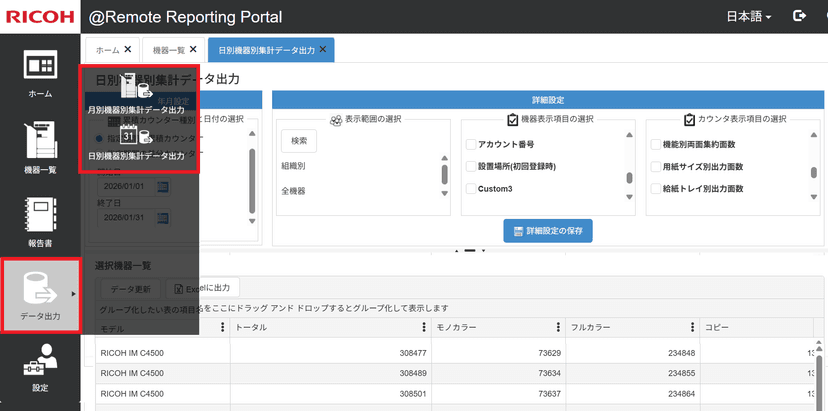
Task: Click the @Remote Reporting Portal title
Action: tap(185, 17)
